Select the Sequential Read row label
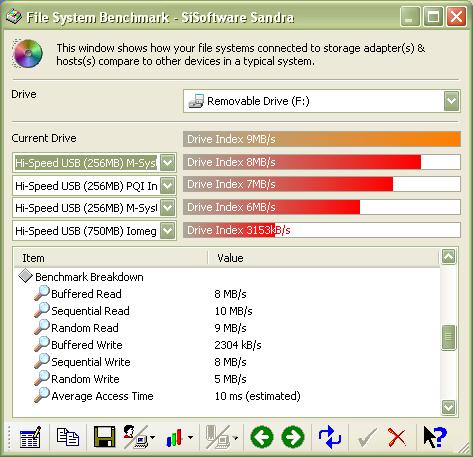Image resolution: width=473 pixels, height=457 pixels. tap(90, 311)
